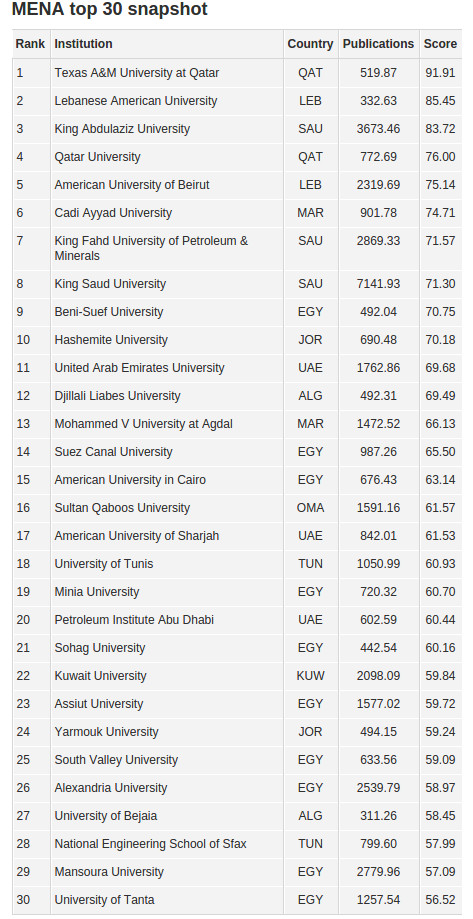This screenshot has width=473, height=919.
Task: Select King Abdulaziz University entry
Action: click(x=122, y=129)
